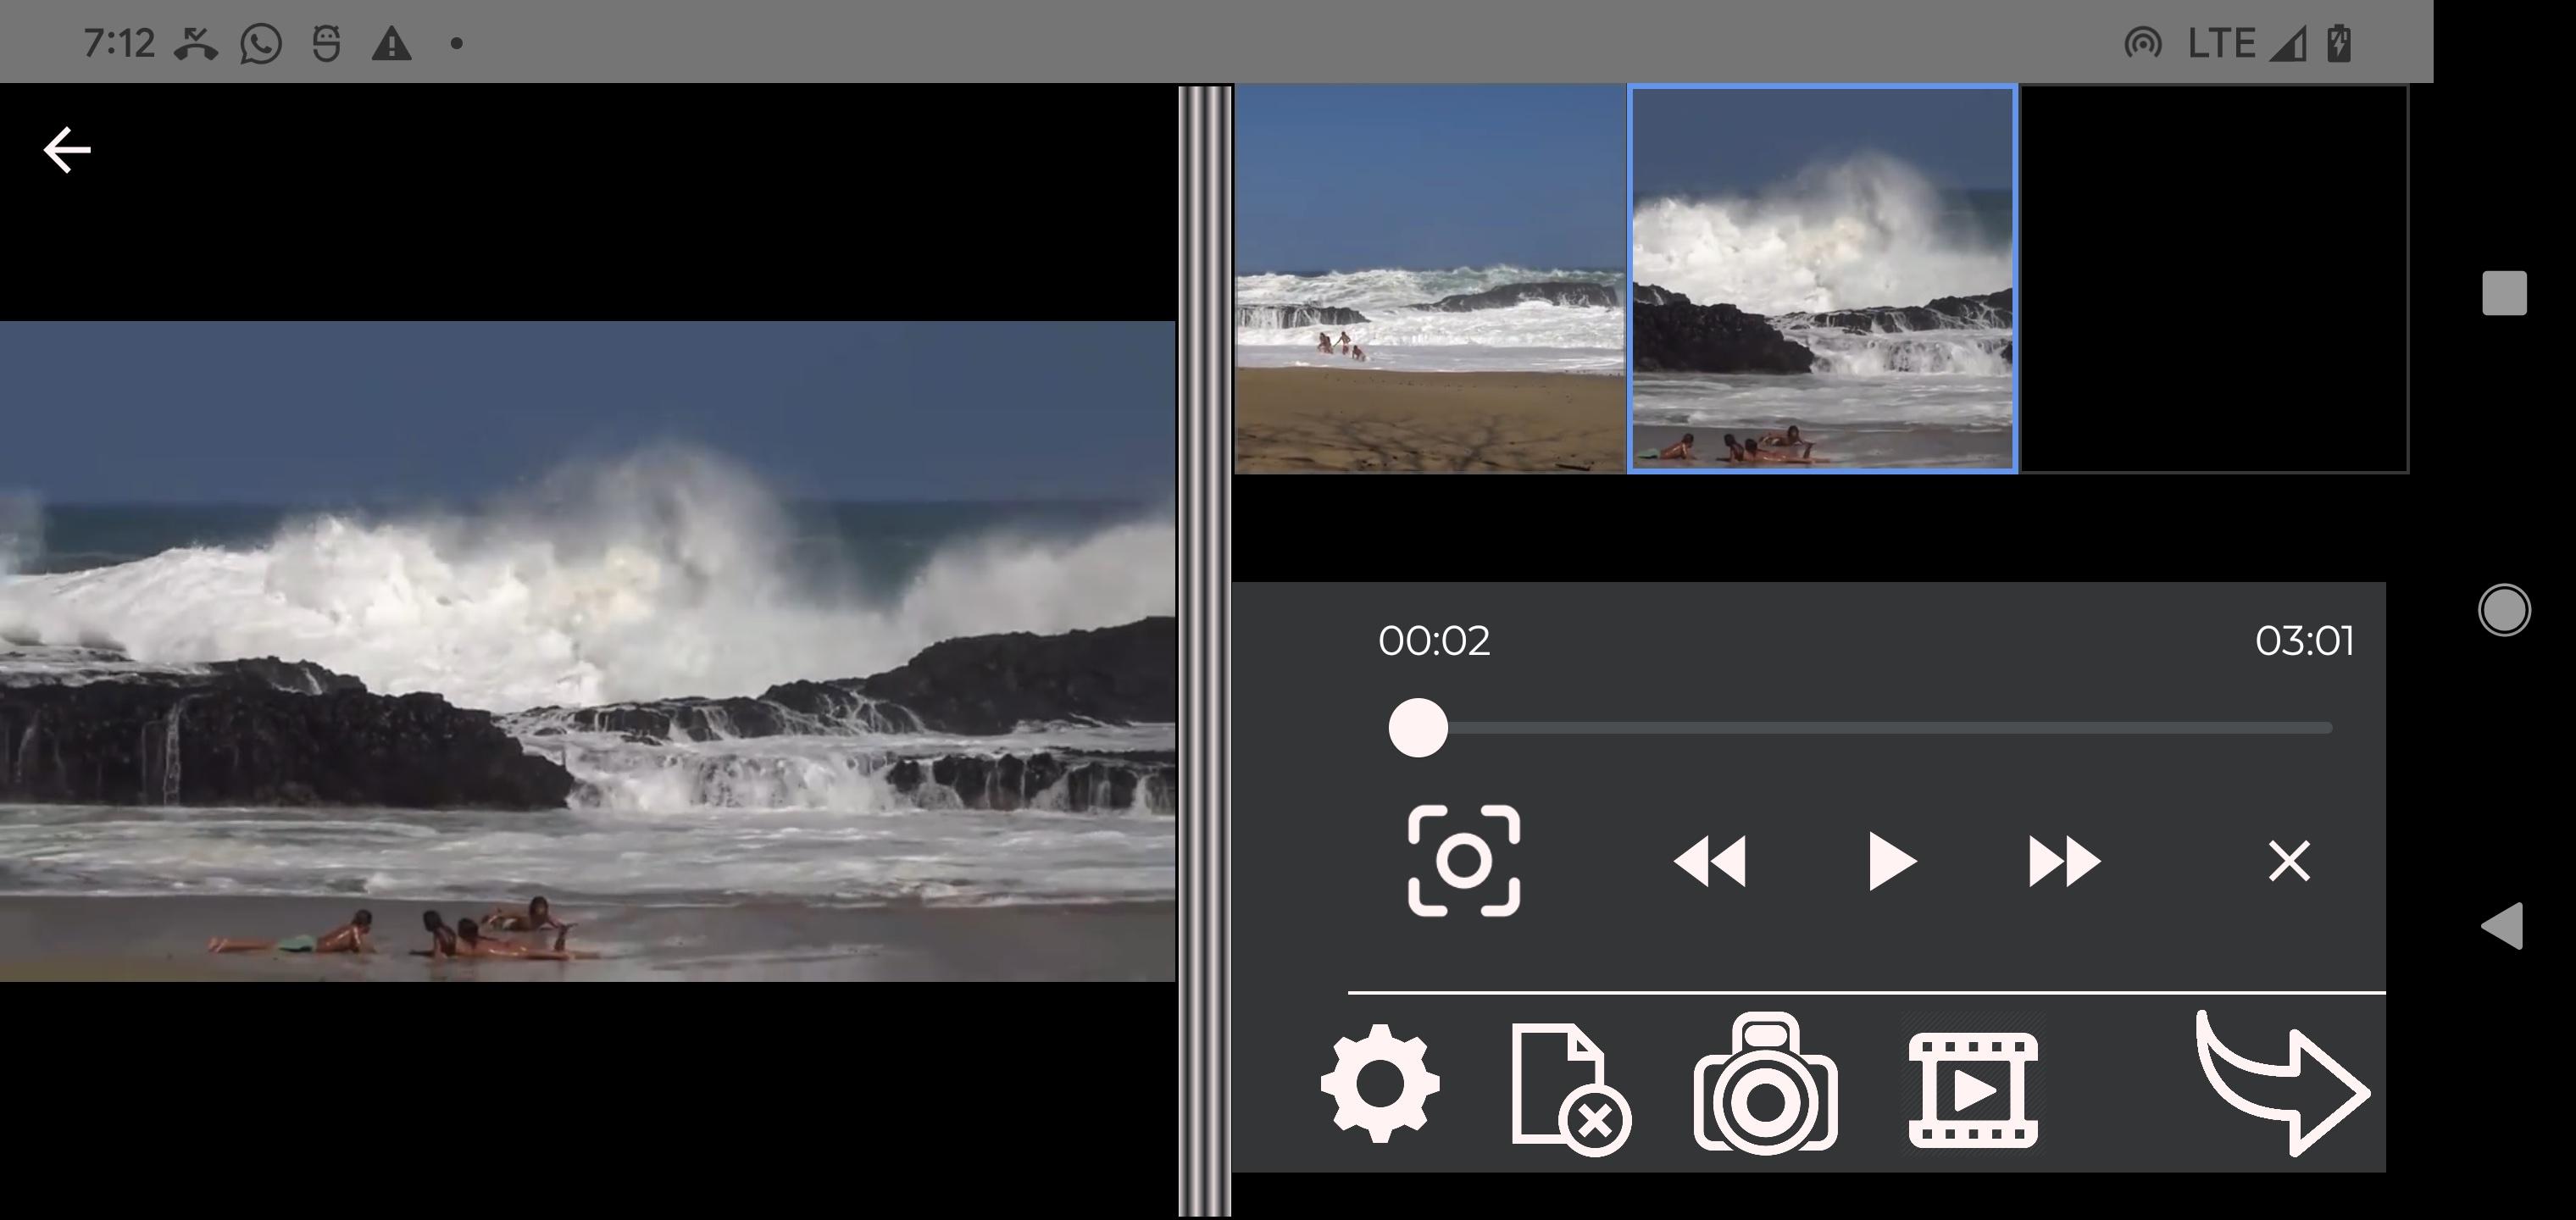The image size is (2576, 1220).
Task: Click the vertical split divider handle
Action: coord(1205,651)
